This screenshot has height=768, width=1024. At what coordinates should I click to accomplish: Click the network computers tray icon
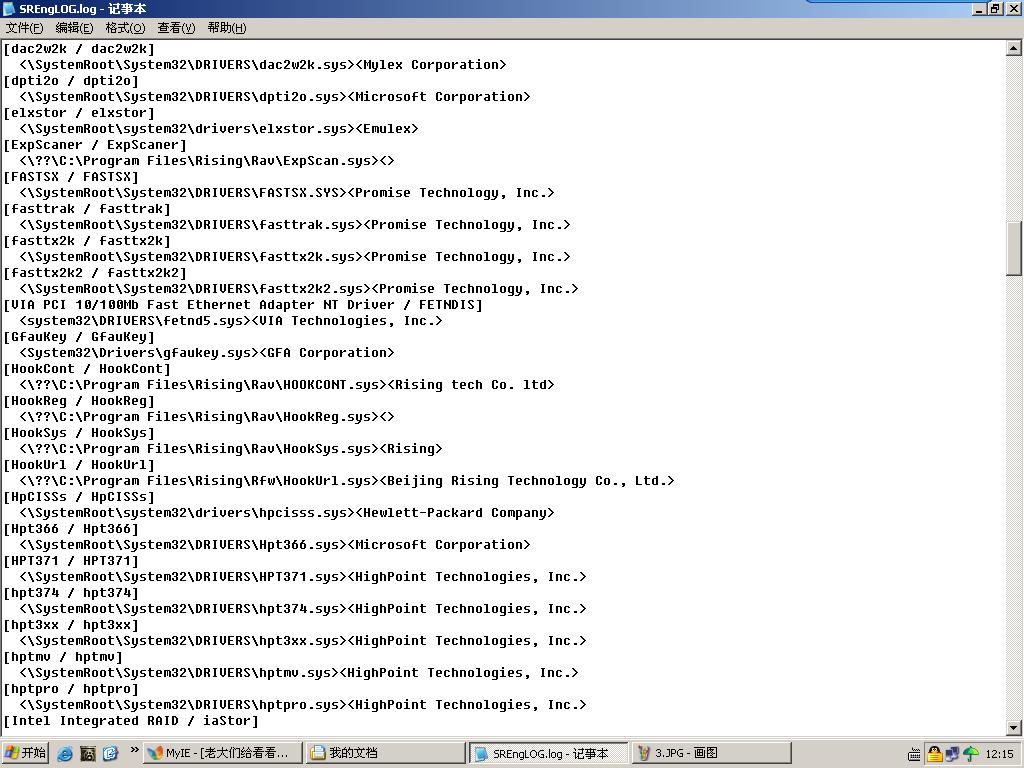coord(952,754)
